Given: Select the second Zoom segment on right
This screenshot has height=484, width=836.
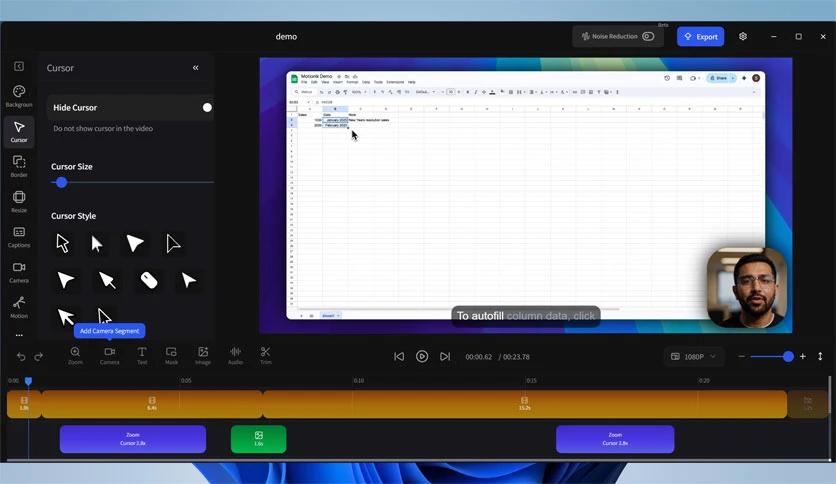Looking at the screenshot, I should click(x=615, y=439).
